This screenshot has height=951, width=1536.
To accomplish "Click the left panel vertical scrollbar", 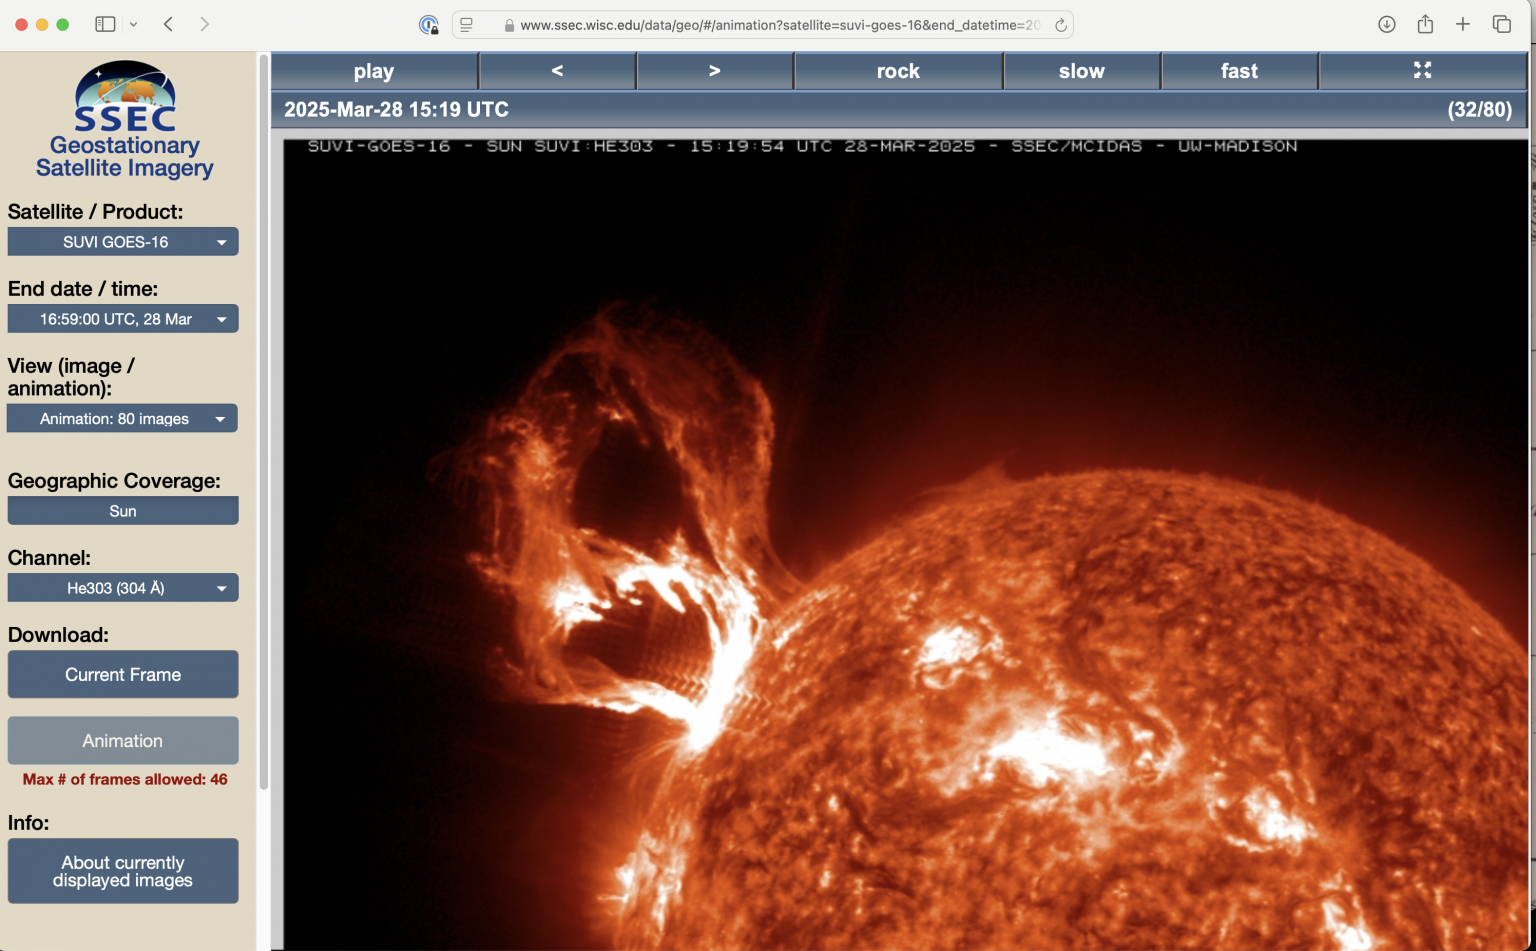I will click(x=264, y=420).
